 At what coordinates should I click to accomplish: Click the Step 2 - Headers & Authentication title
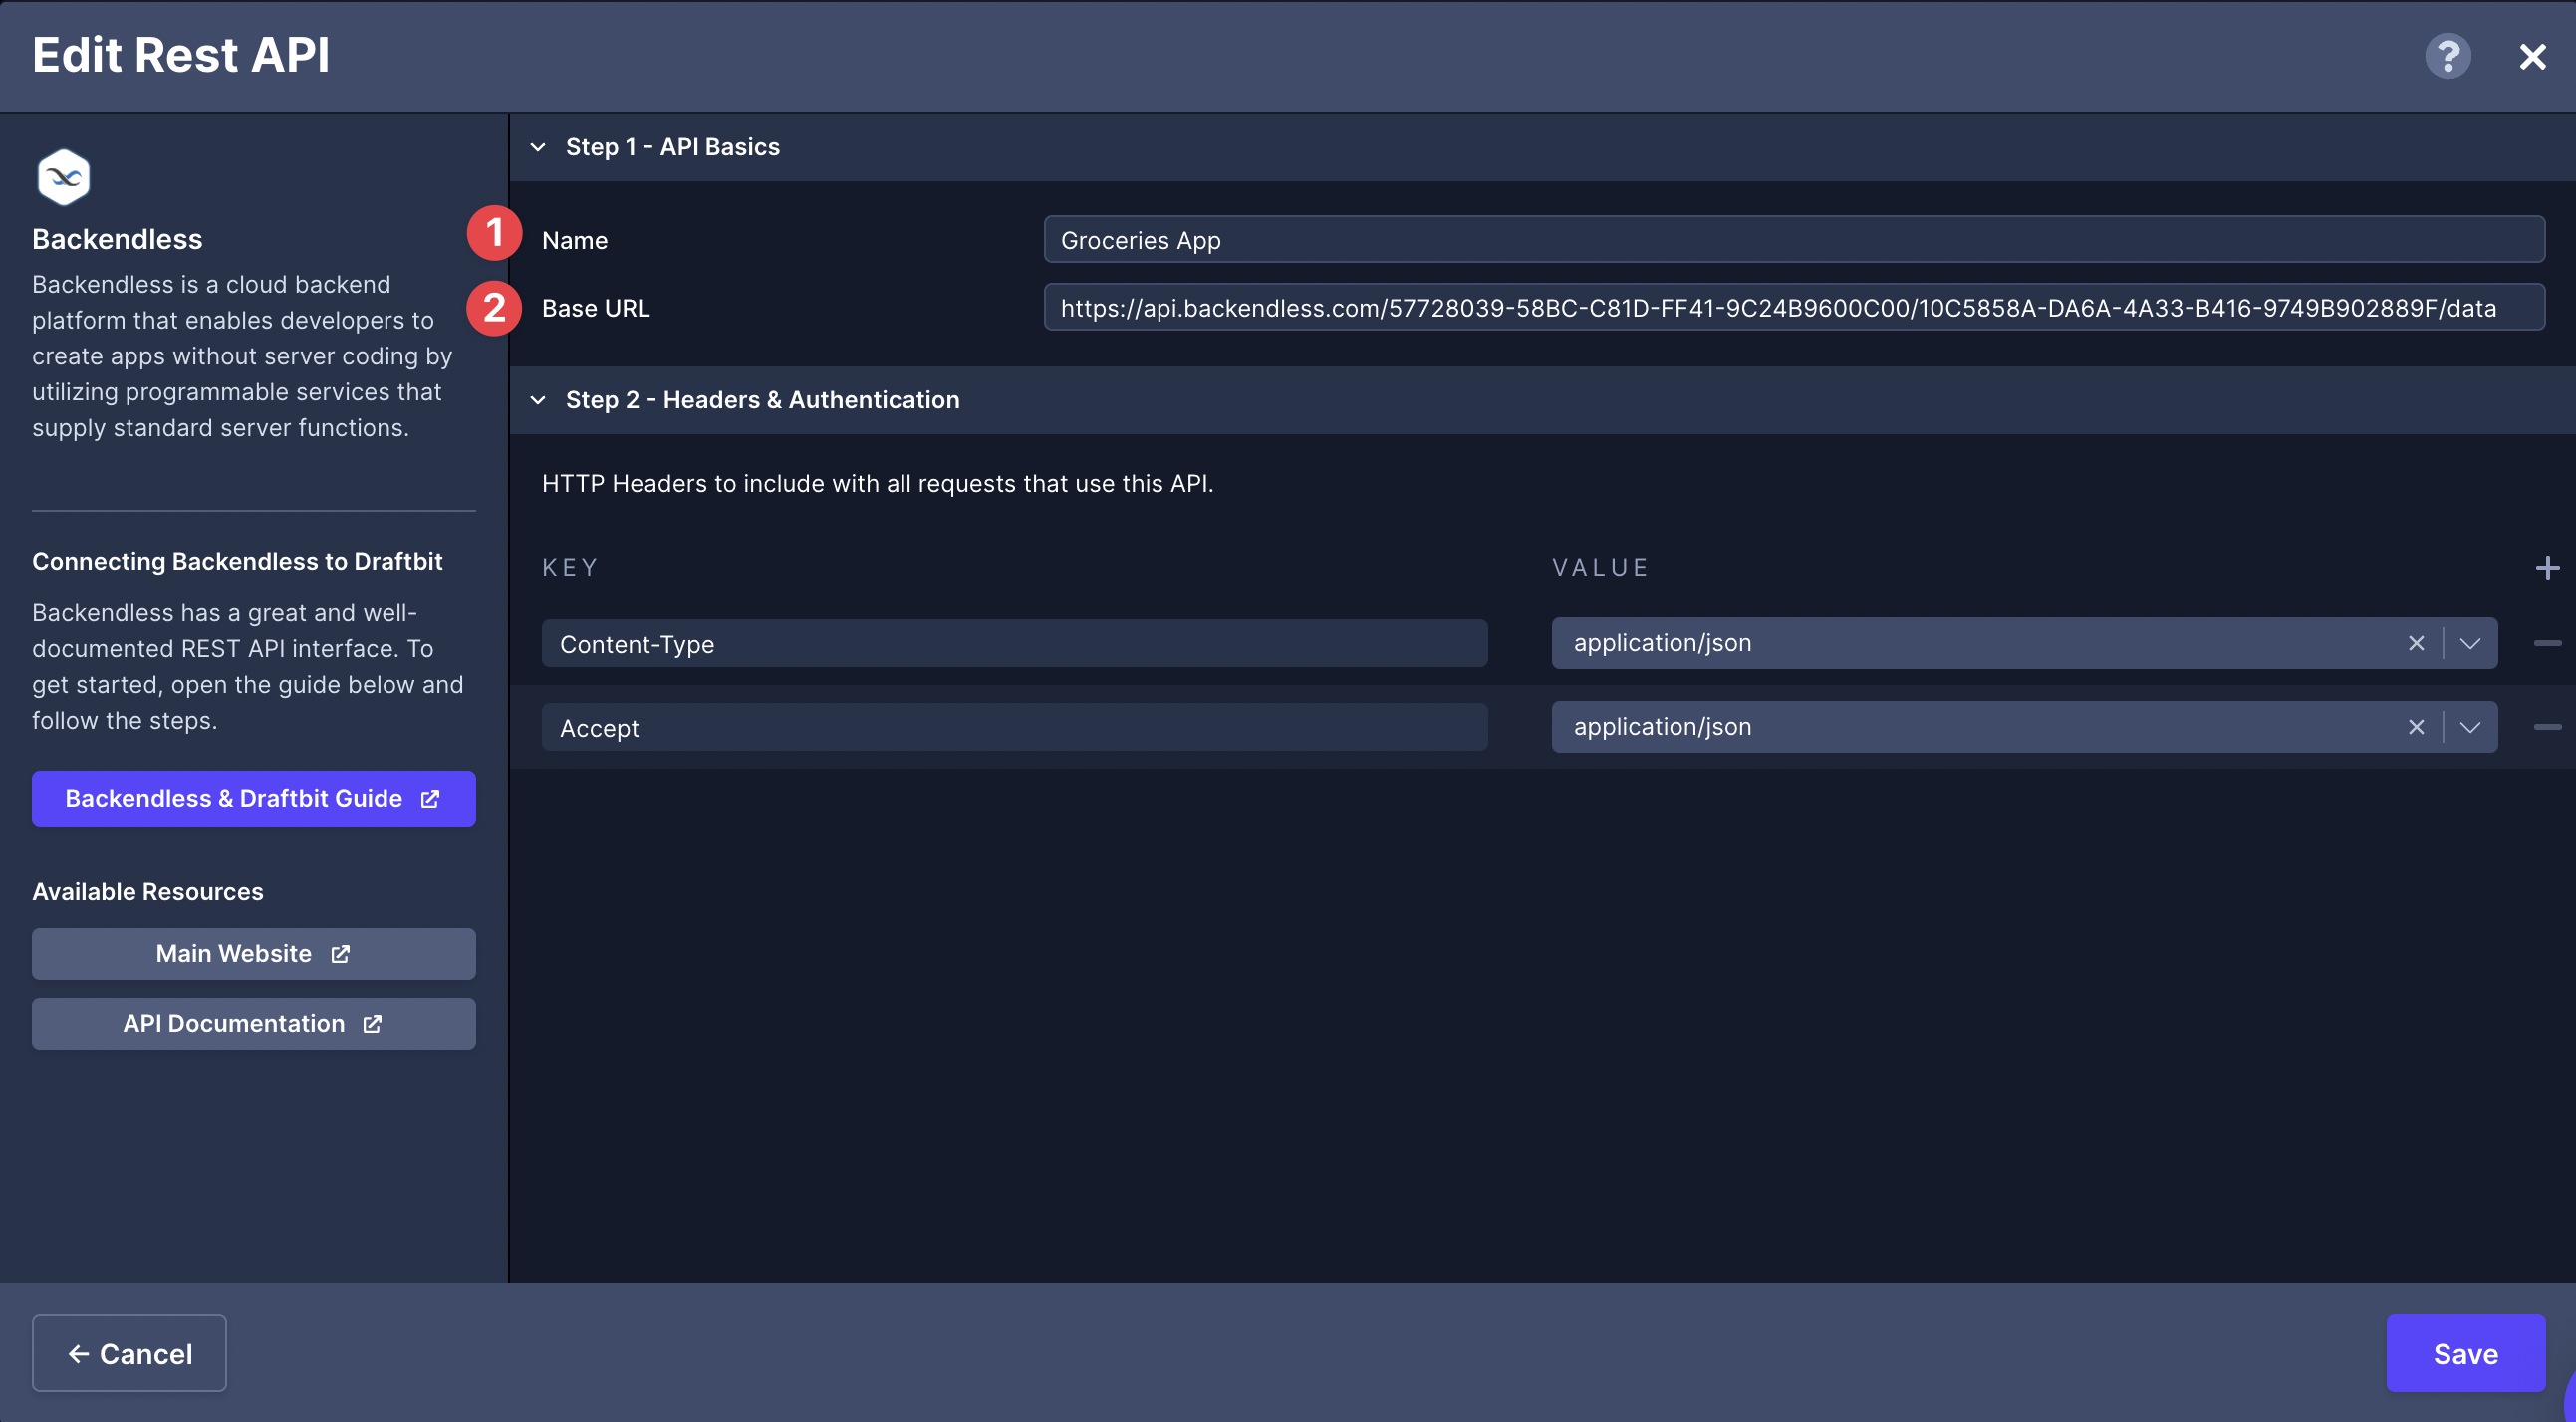[763, 400]
